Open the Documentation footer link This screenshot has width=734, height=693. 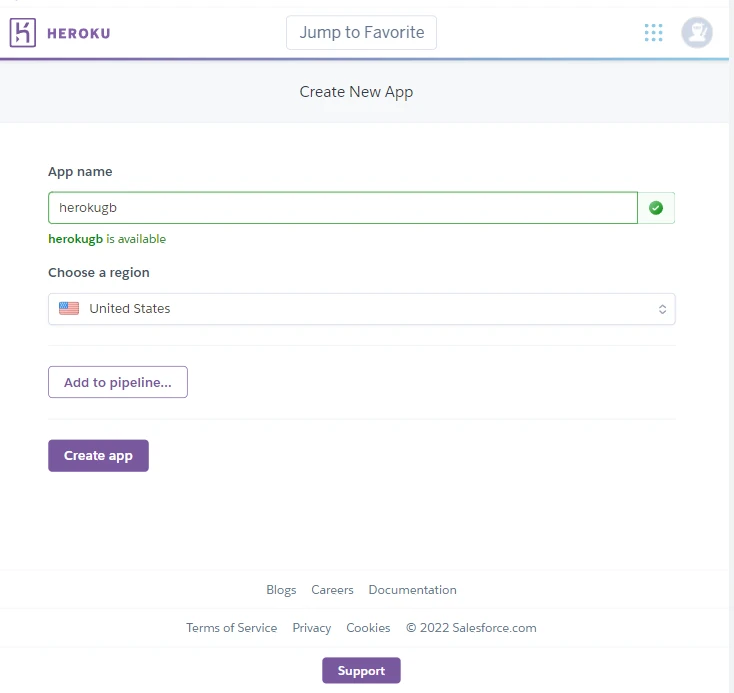pos(412,590)
